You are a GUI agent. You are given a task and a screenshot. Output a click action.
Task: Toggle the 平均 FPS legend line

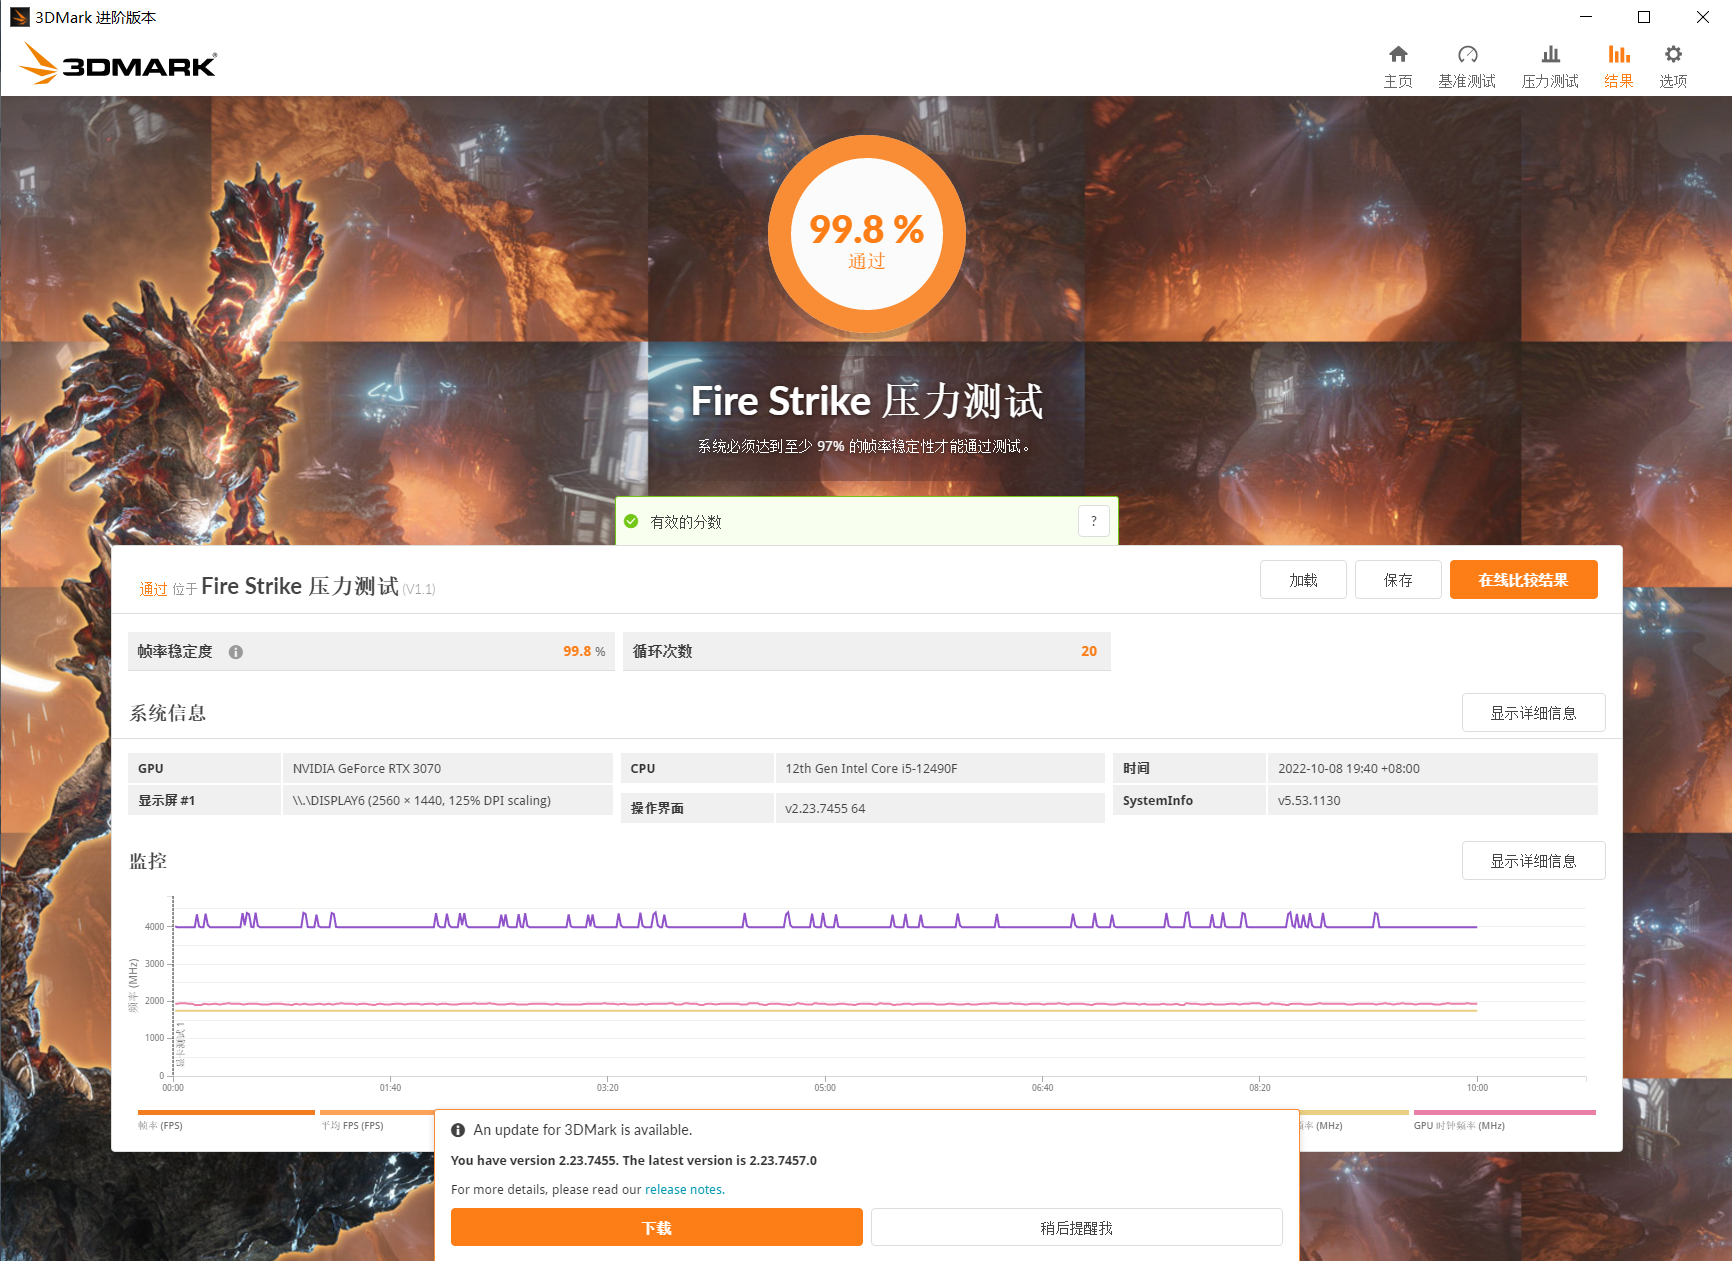click(376, 1119)
